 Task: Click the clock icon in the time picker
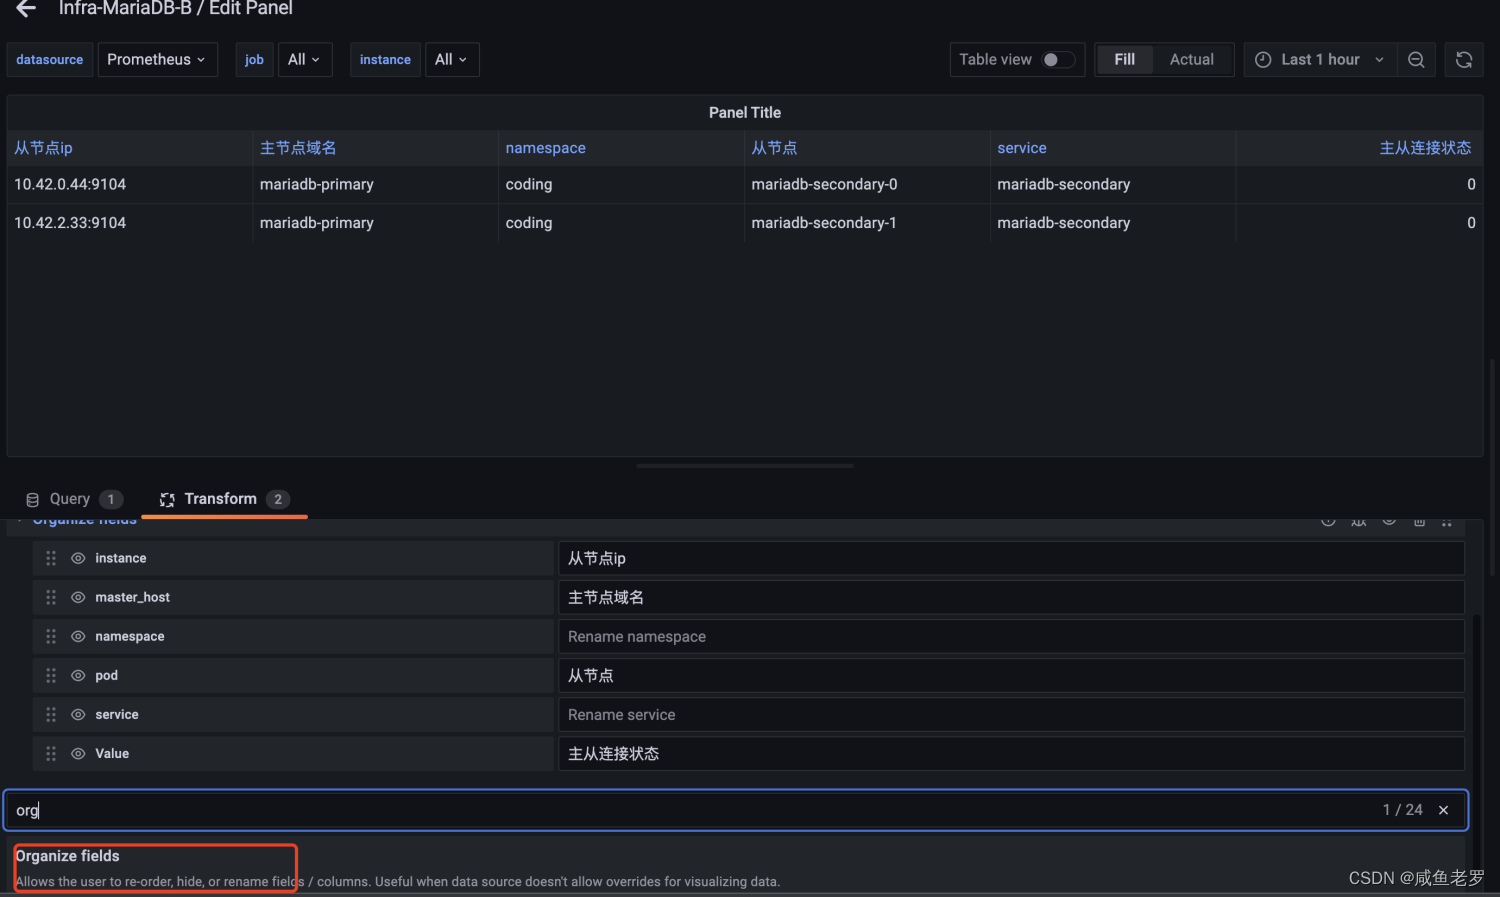(1263, 60)
